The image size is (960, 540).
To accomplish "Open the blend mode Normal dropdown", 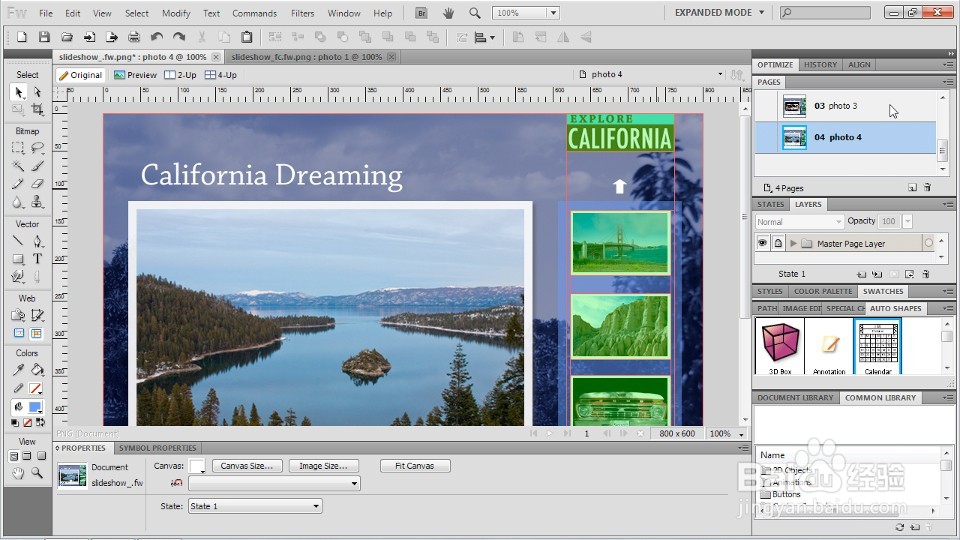I will pyautogui.click(x=799, y=222).
